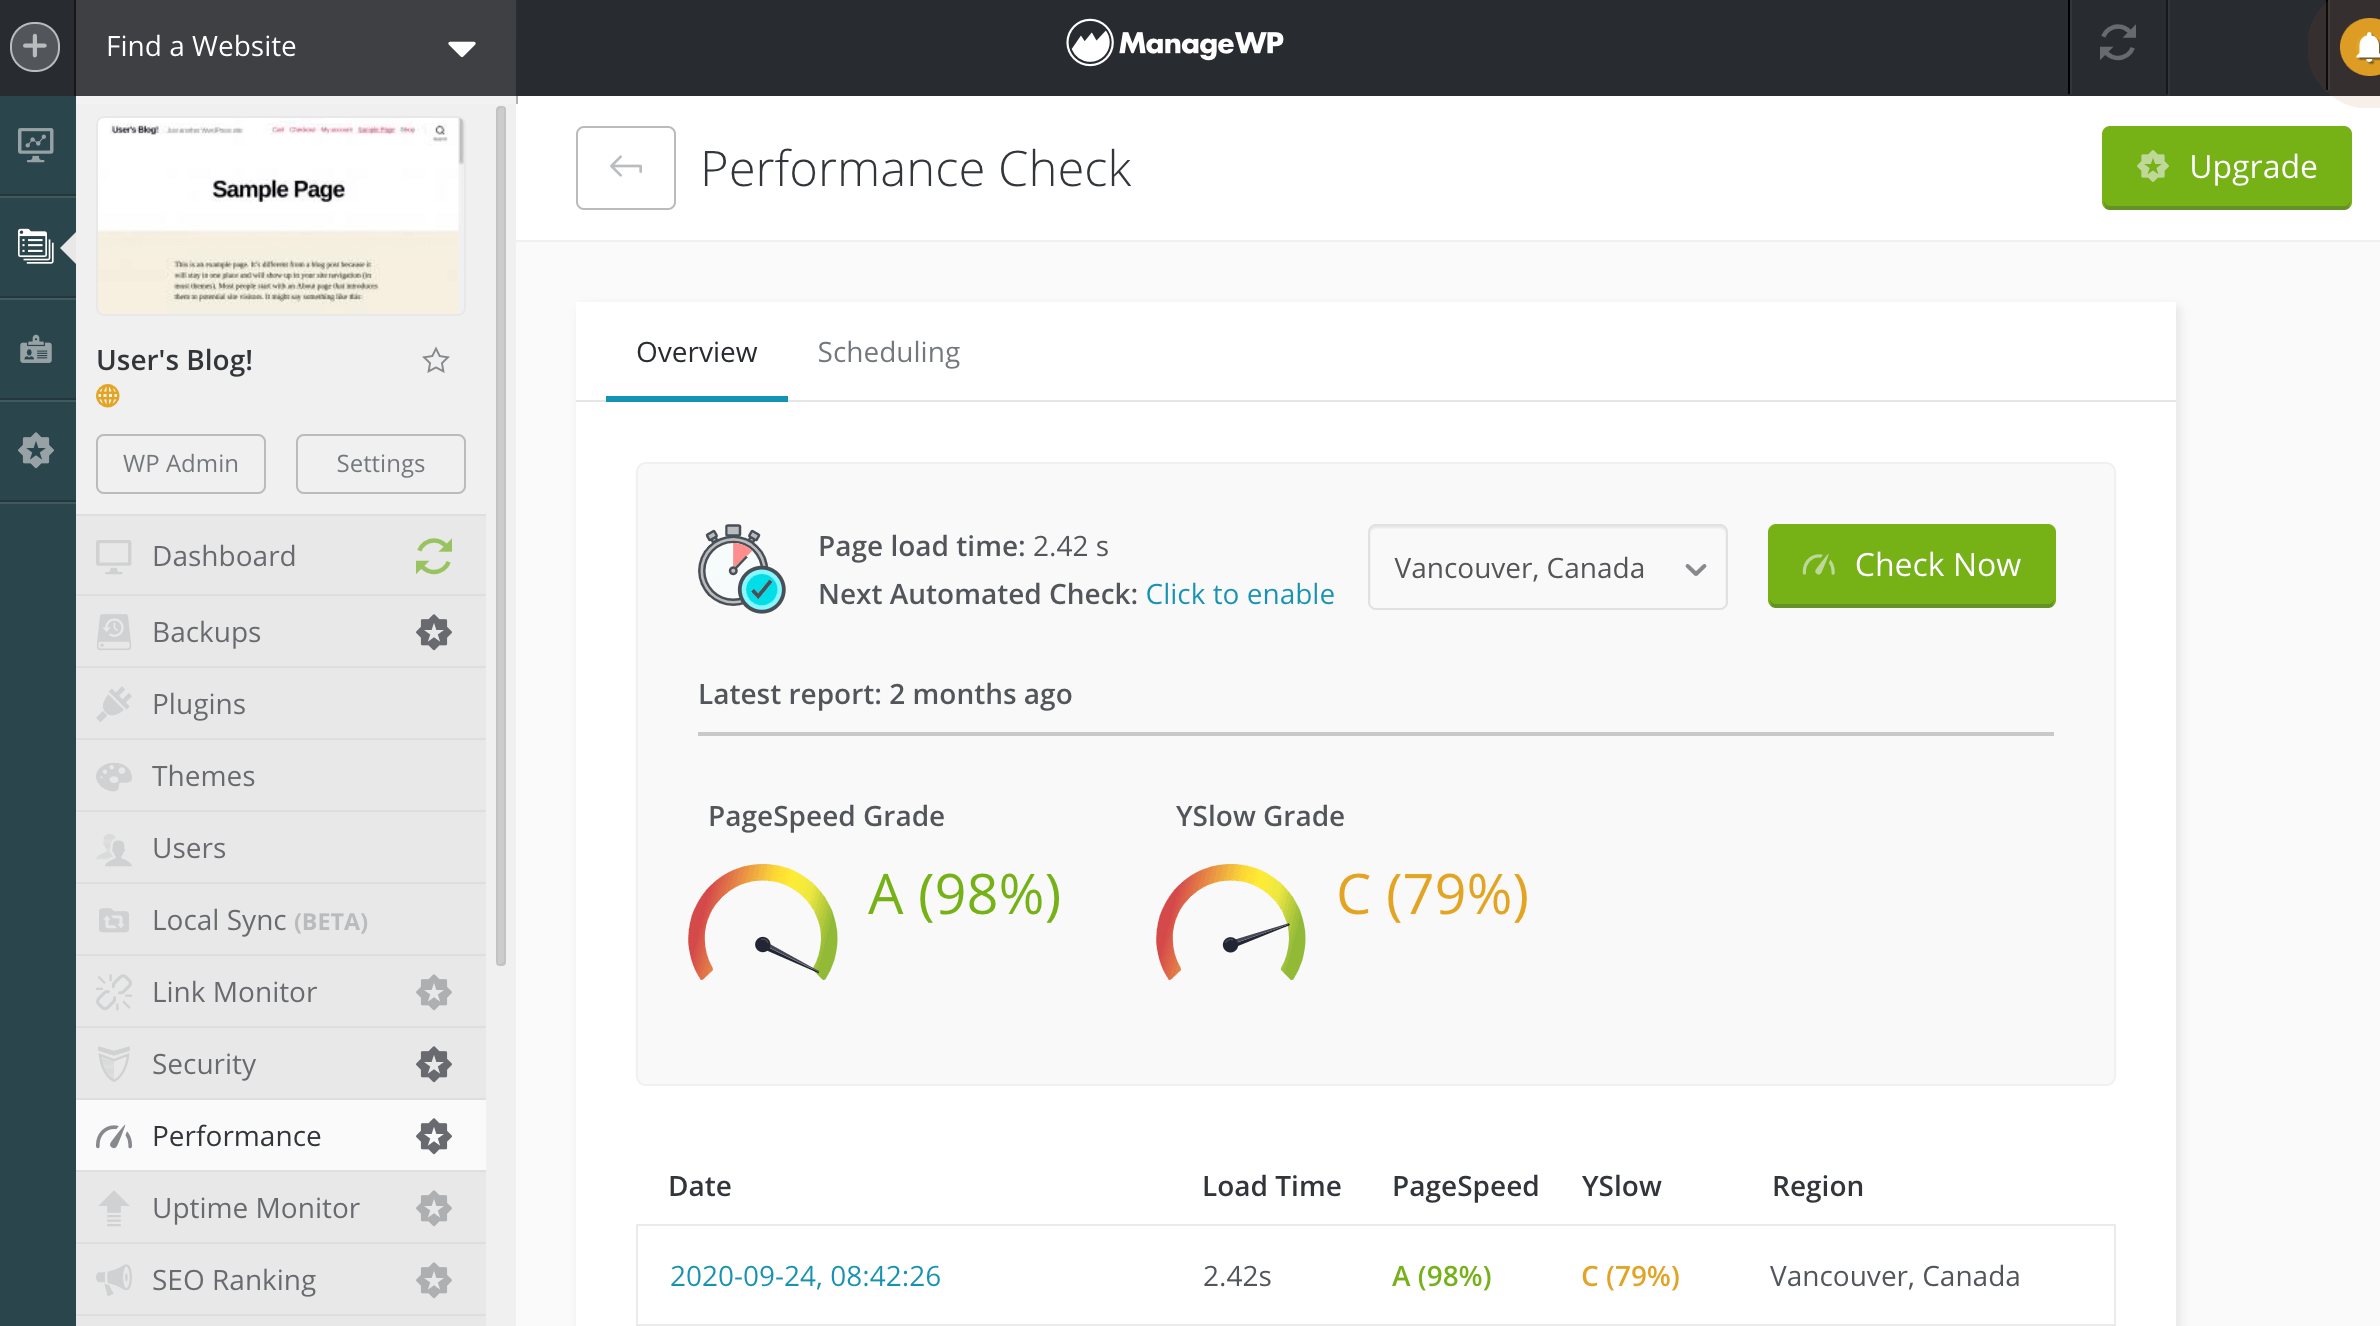Click the Check Now button
Viewport: 2380px width, 1326px height.
tap(1910, 563)
